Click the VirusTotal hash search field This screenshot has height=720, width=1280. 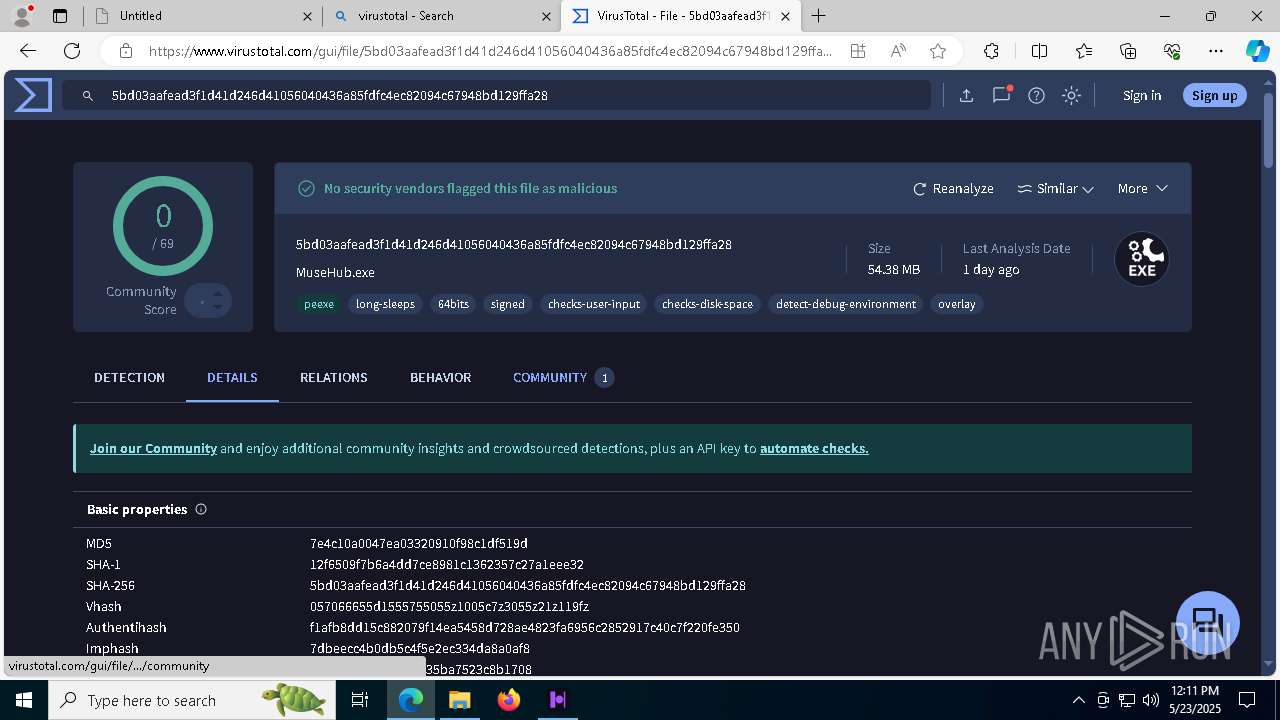coord(496,95)
